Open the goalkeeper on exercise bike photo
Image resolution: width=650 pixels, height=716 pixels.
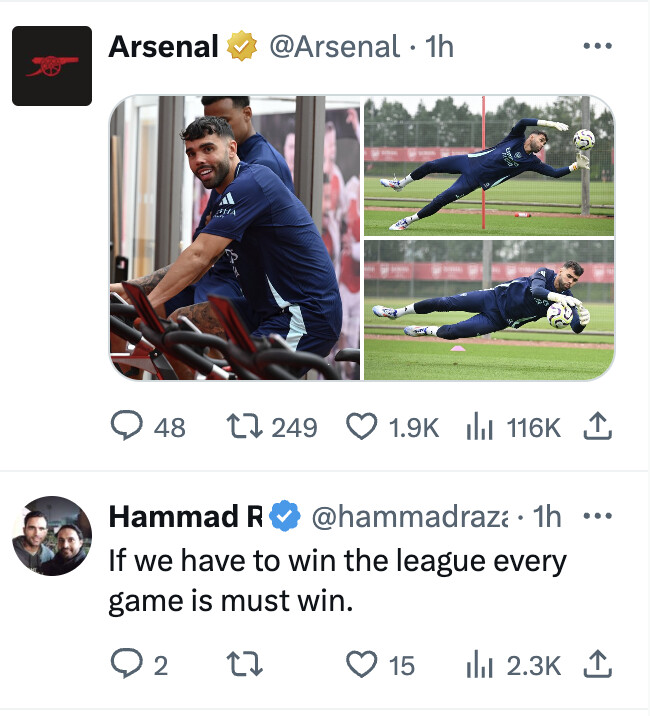[235, 237]
